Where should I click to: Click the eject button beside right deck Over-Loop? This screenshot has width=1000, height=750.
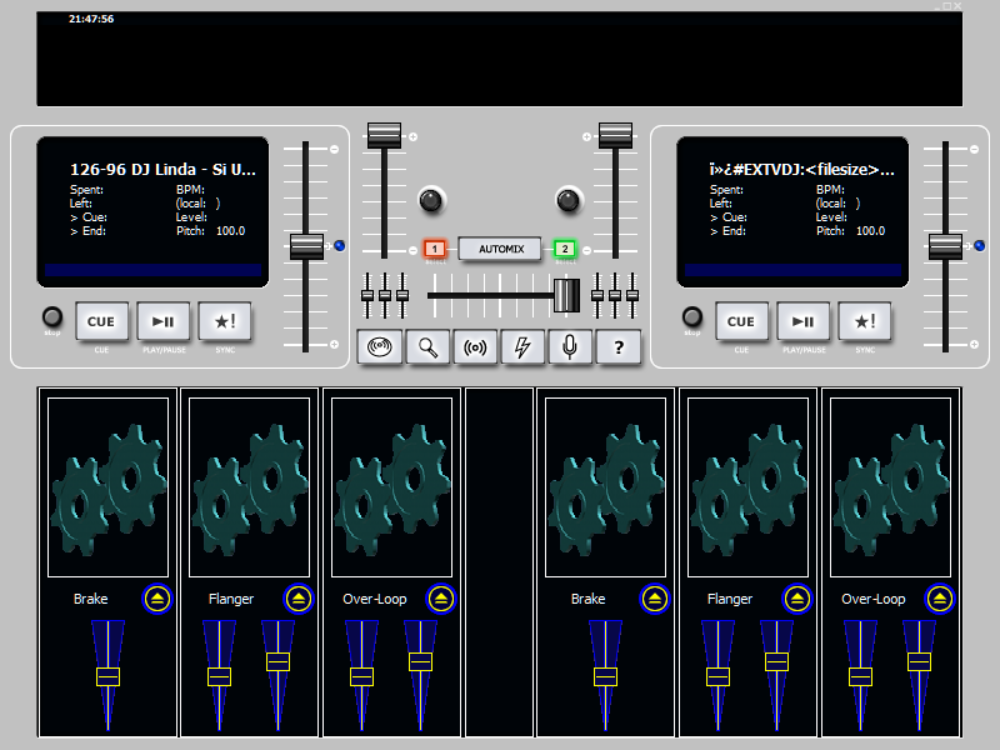[940, 599]
